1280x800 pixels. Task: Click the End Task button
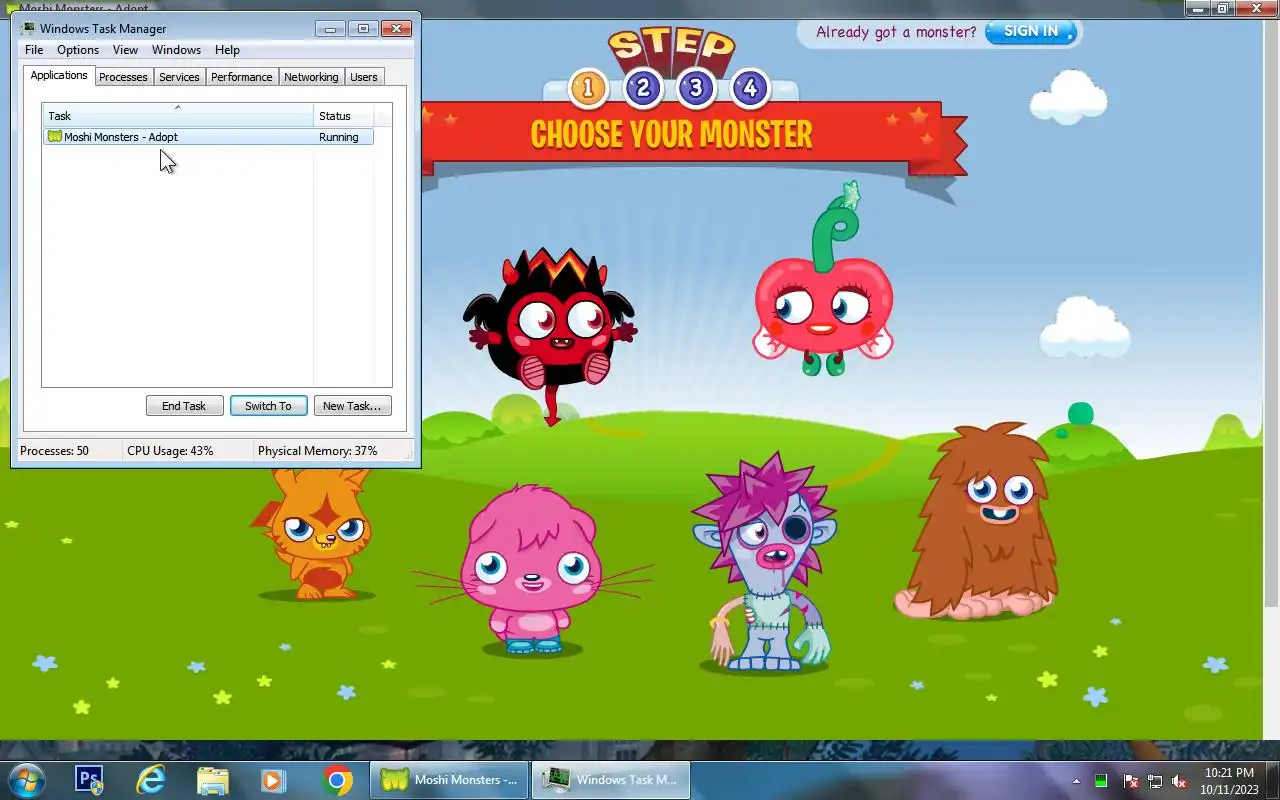[x=184, y=406]
